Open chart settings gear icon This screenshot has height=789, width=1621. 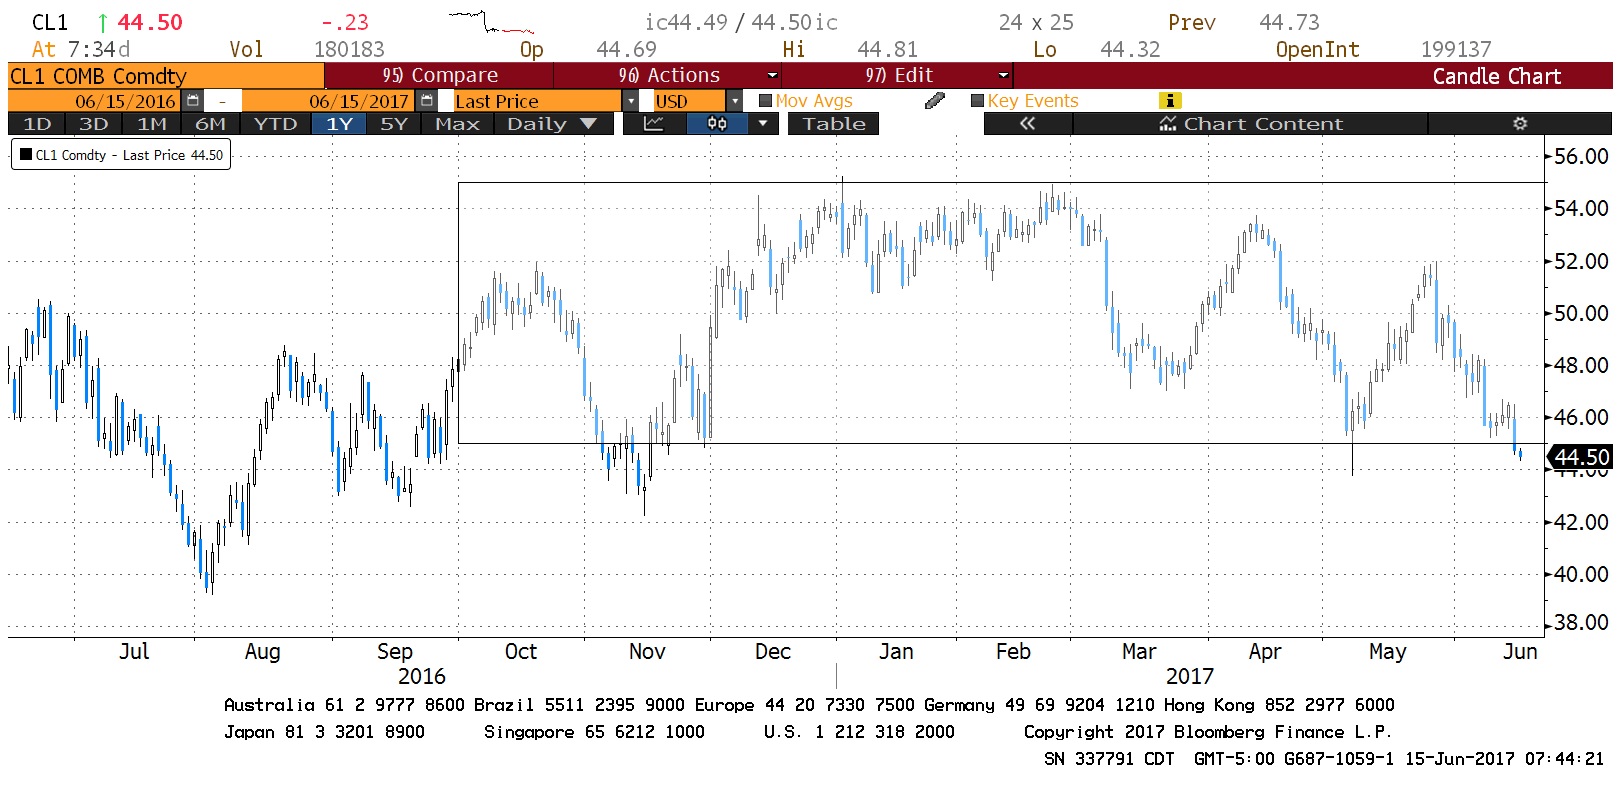1520,124
